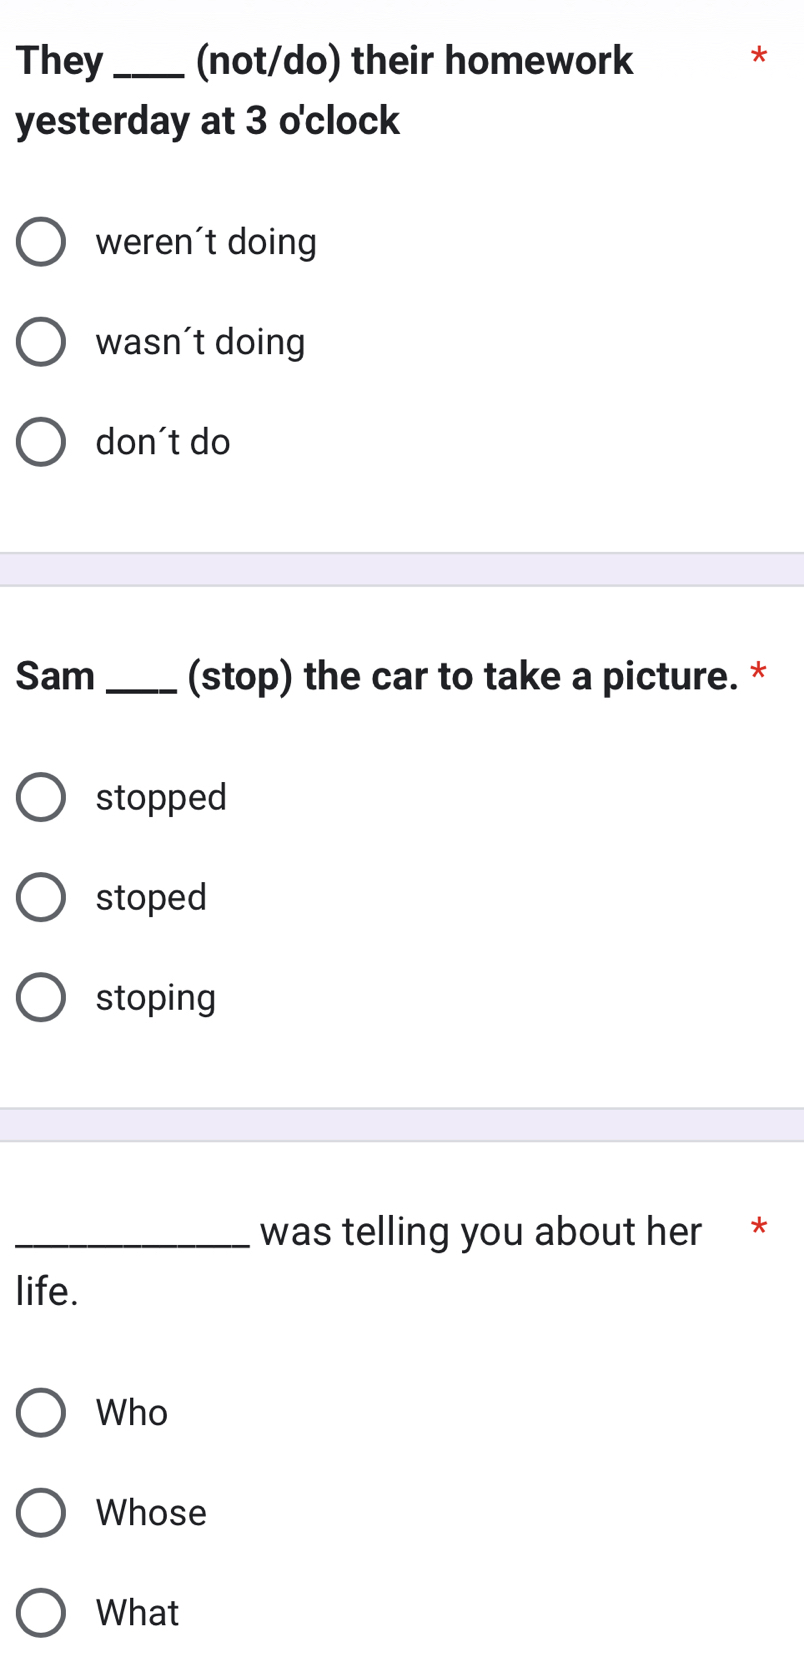Choose "Who" for the last question
This screenshot has width=804, height=1678.
pos(40,1412)
